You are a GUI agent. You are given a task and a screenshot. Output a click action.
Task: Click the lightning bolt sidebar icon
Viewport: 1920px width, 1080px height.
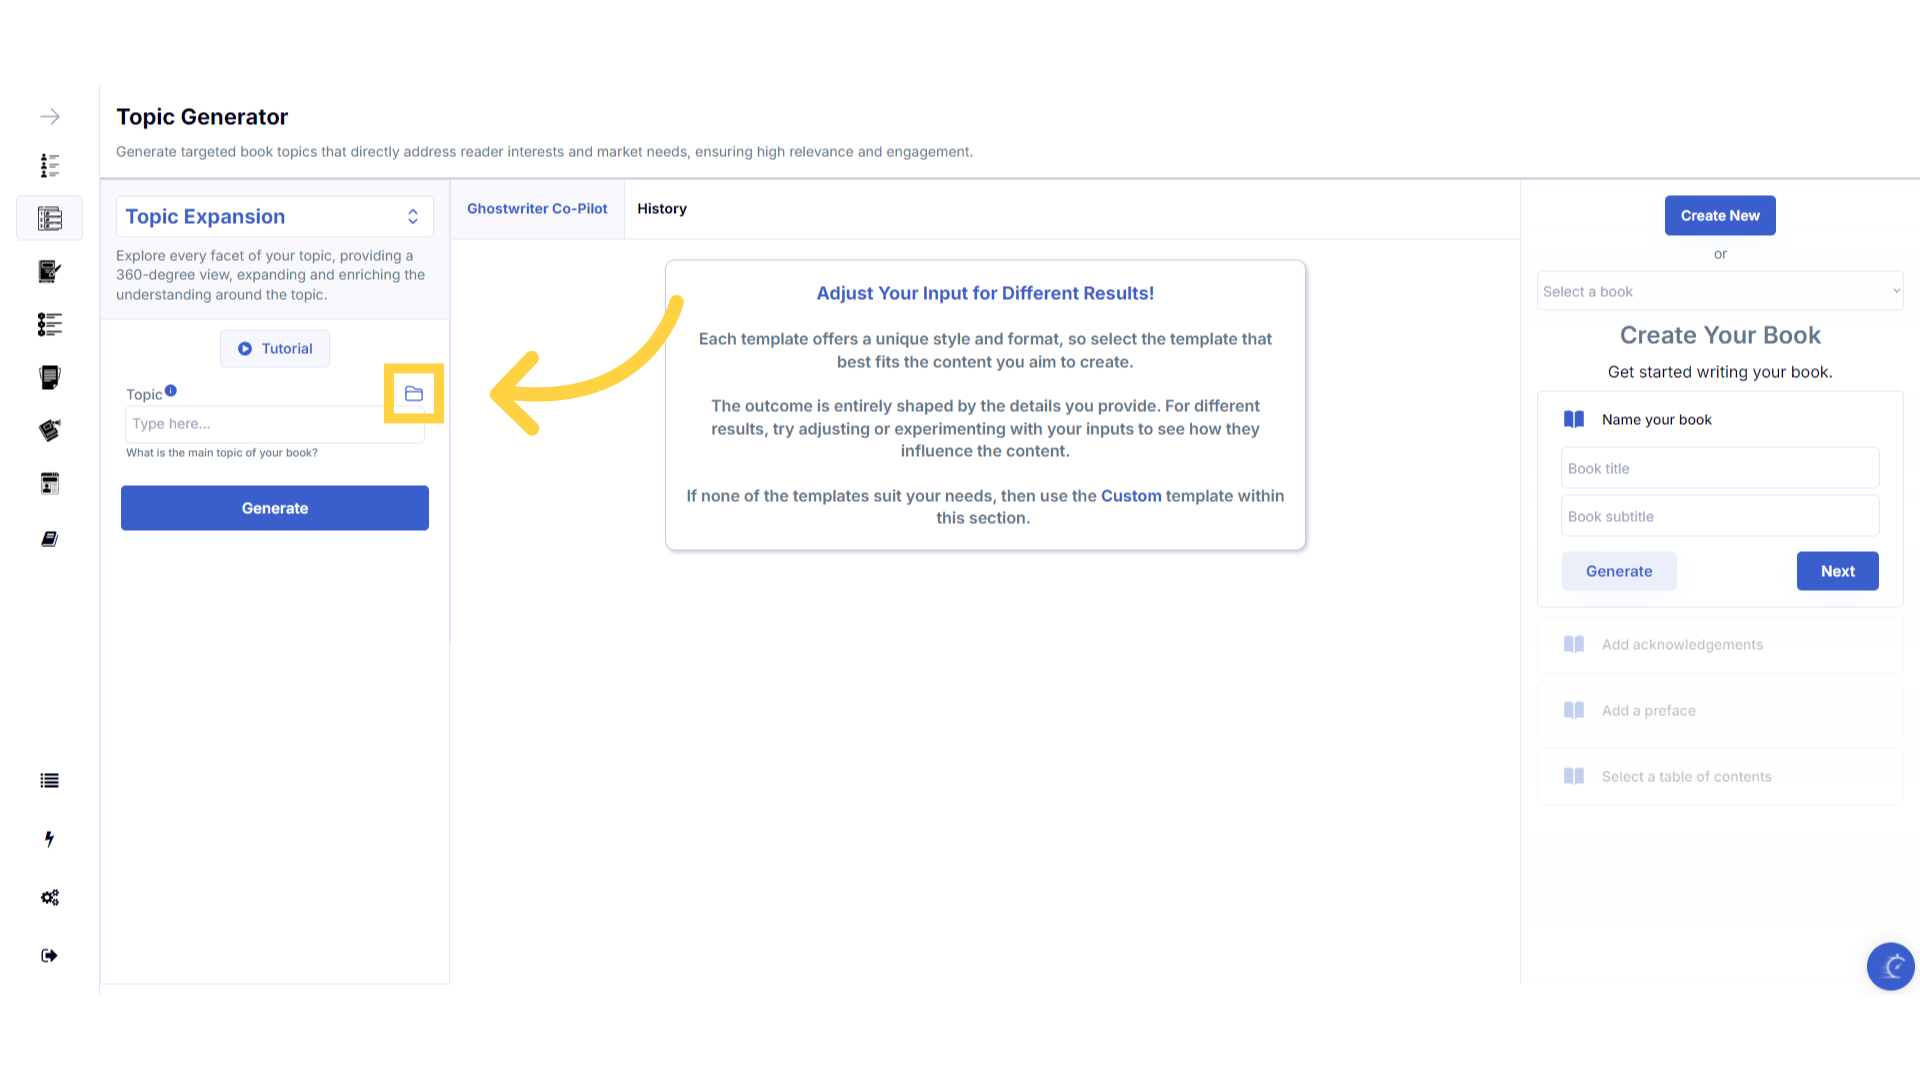point(50,839)
